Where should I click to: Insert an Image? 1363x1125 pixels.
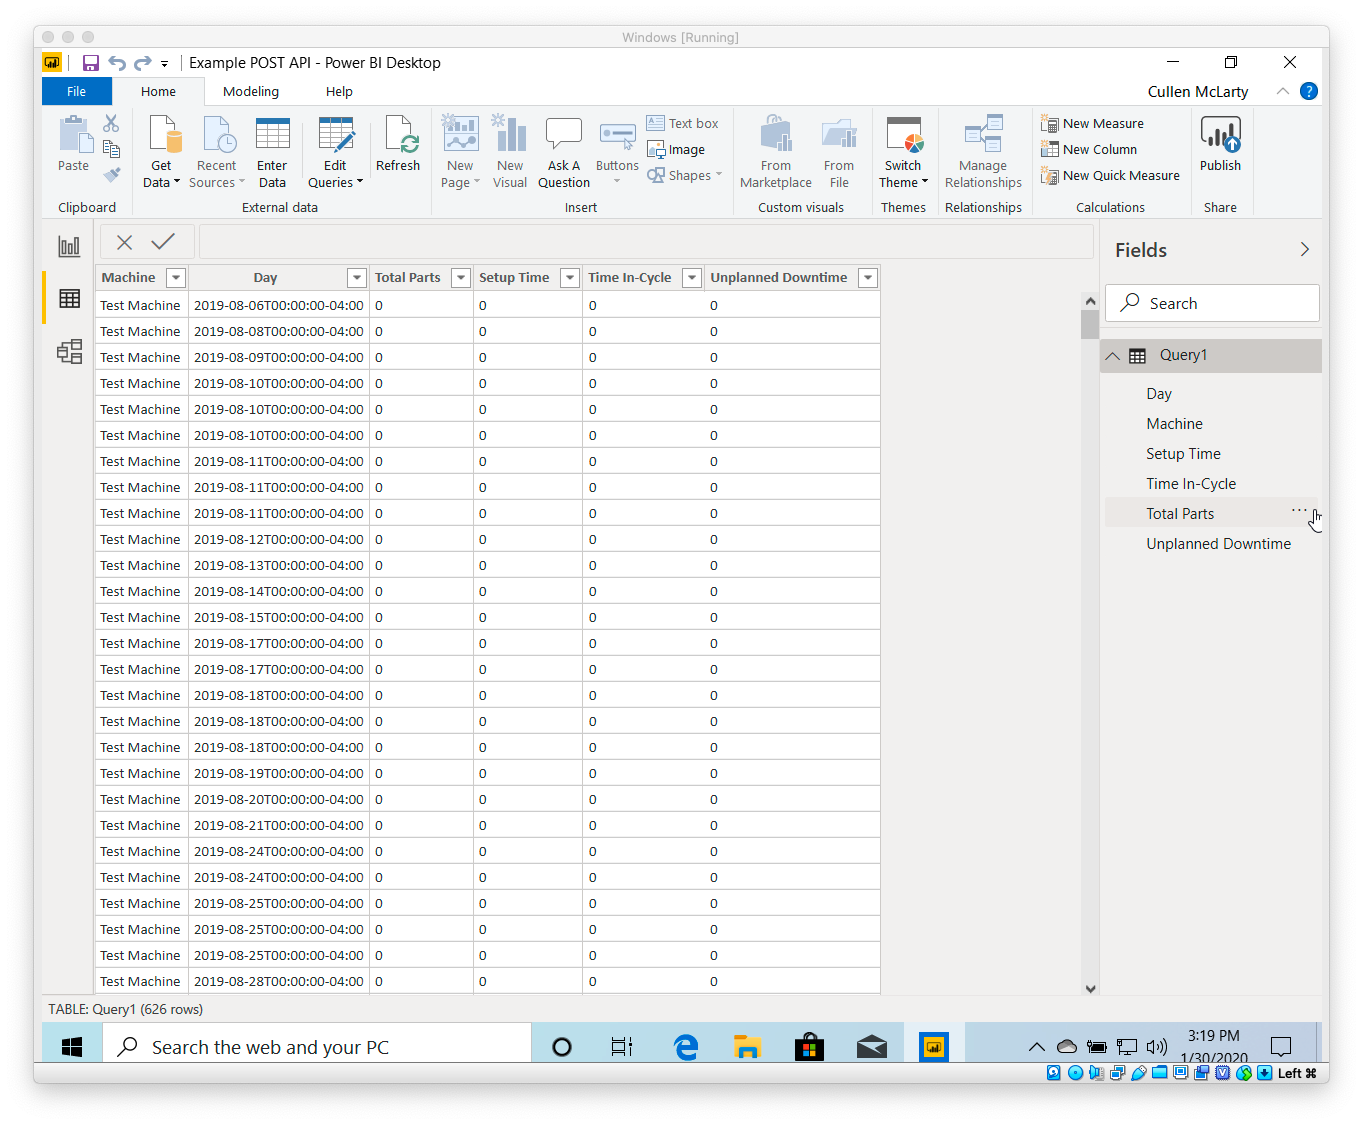tap(677, 149)
